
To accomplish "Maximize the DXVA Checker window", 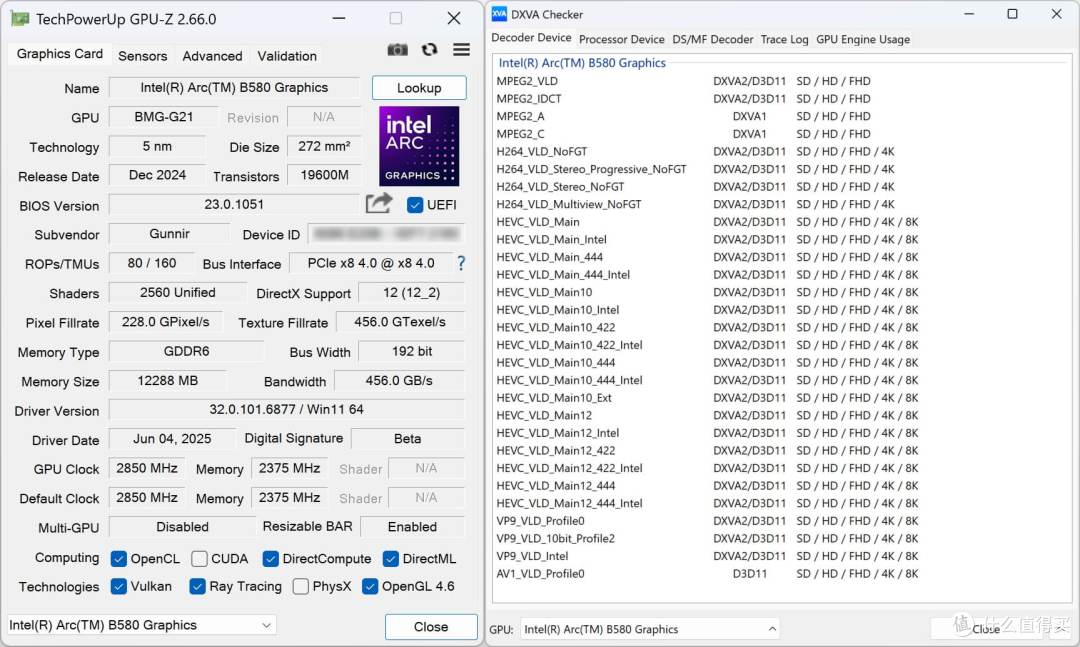I will pyautogui.click(x=1012, y=14).
